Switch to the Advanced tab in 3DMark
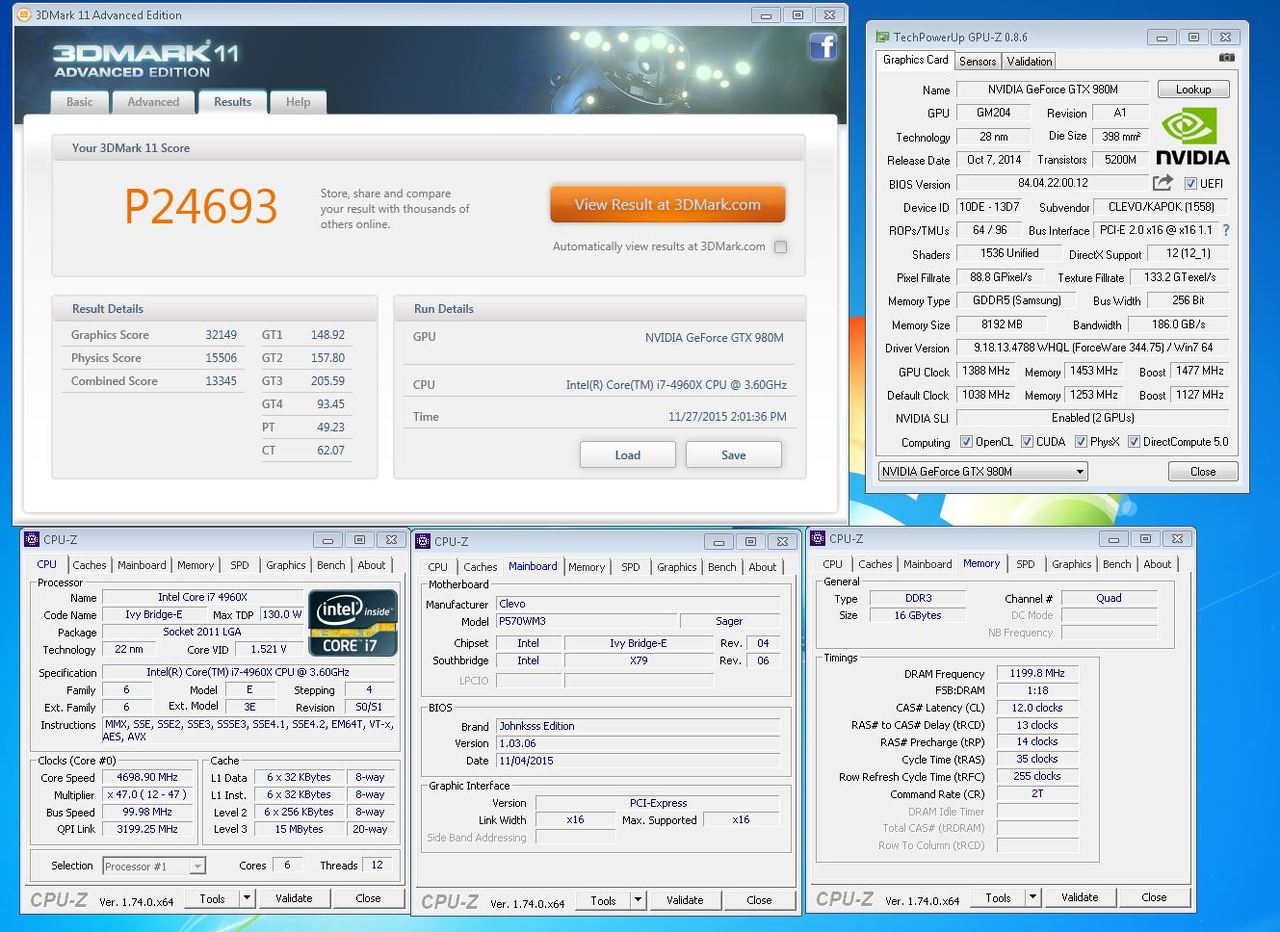The width and height of the screenshot is (1280, 932). pos(153,102)
